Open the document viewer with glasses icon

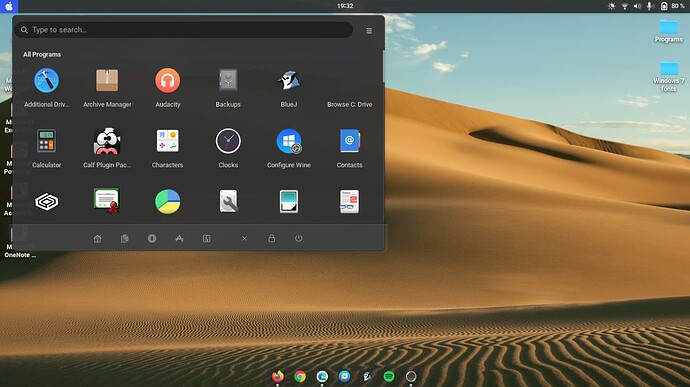tap(349, 202)
